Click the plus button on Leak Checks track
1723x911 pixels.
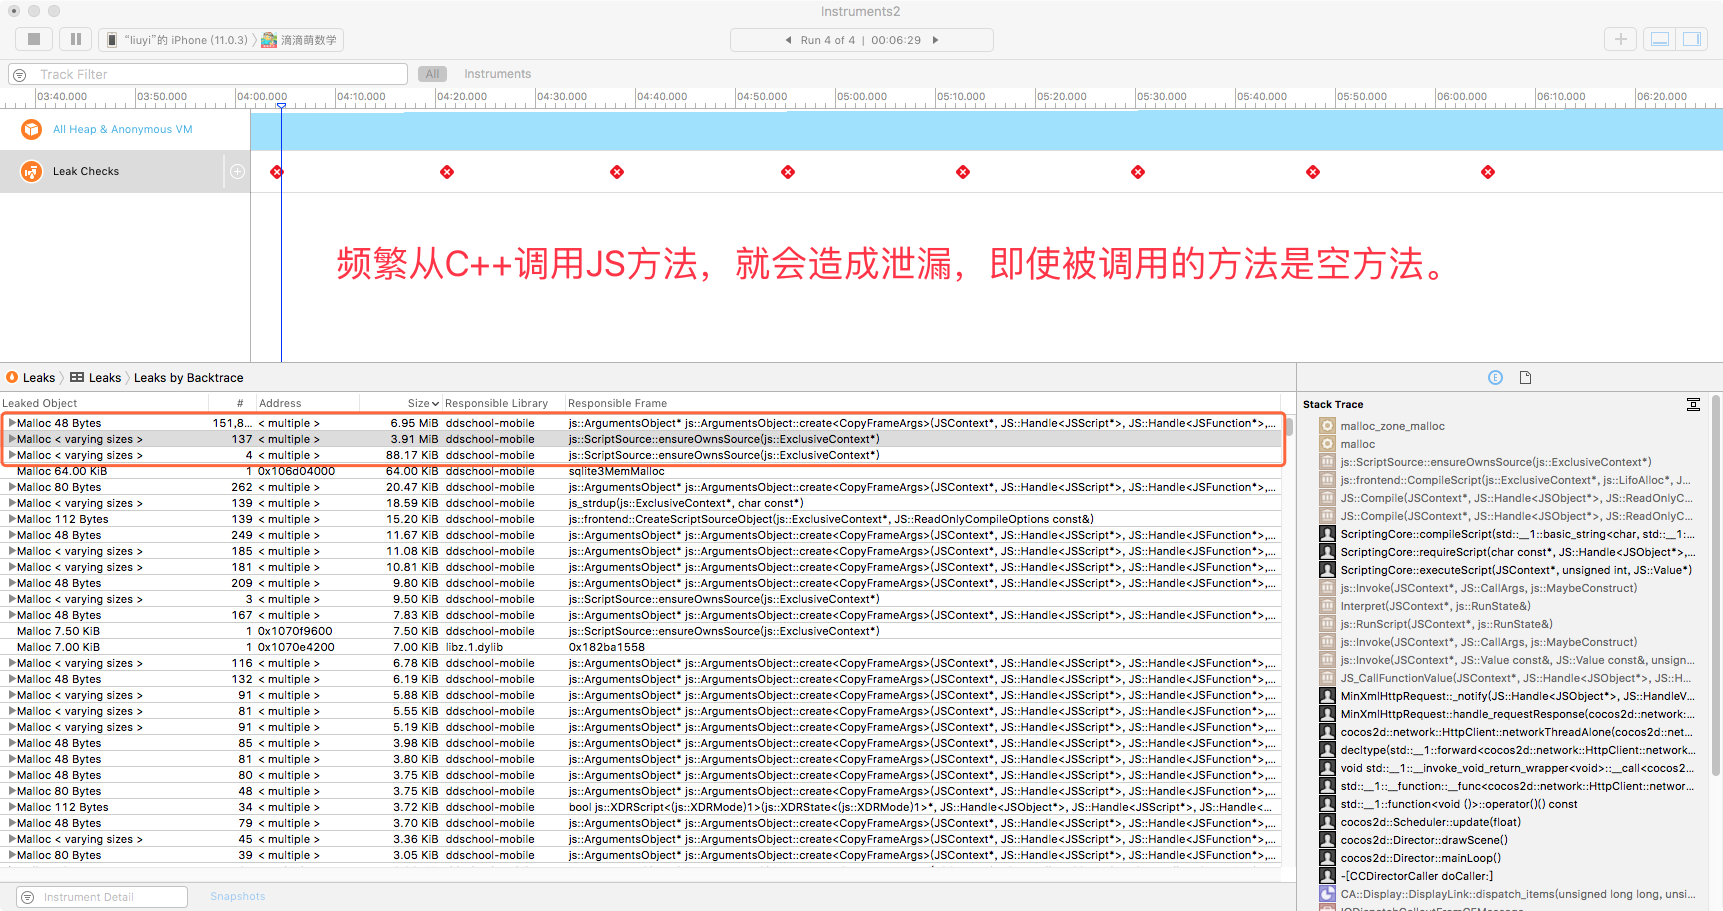coord(237,171)
